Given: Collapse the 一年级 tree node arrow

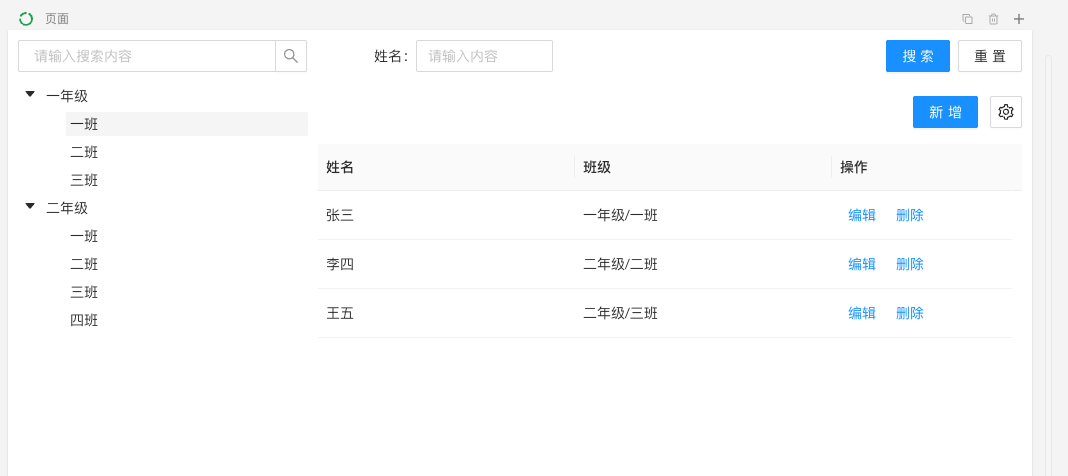Looking at the screenshot, I should pyautogui.click(x=30, y=95).
